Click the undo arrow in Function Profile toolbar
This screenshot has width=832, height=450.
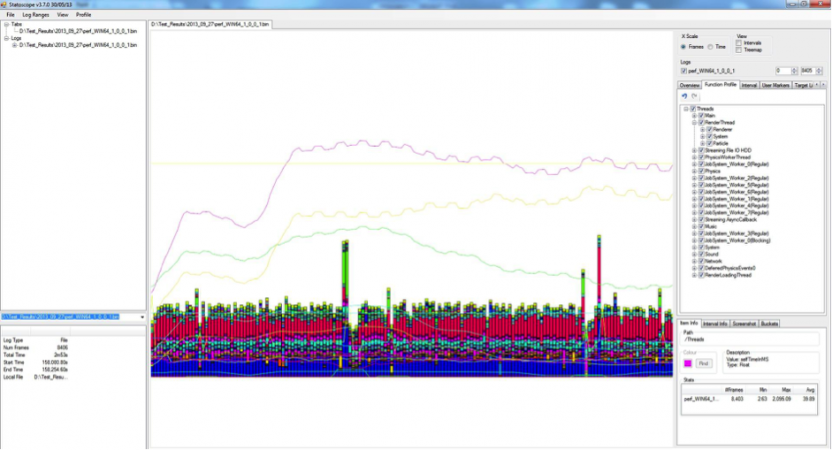click(683, 96)
